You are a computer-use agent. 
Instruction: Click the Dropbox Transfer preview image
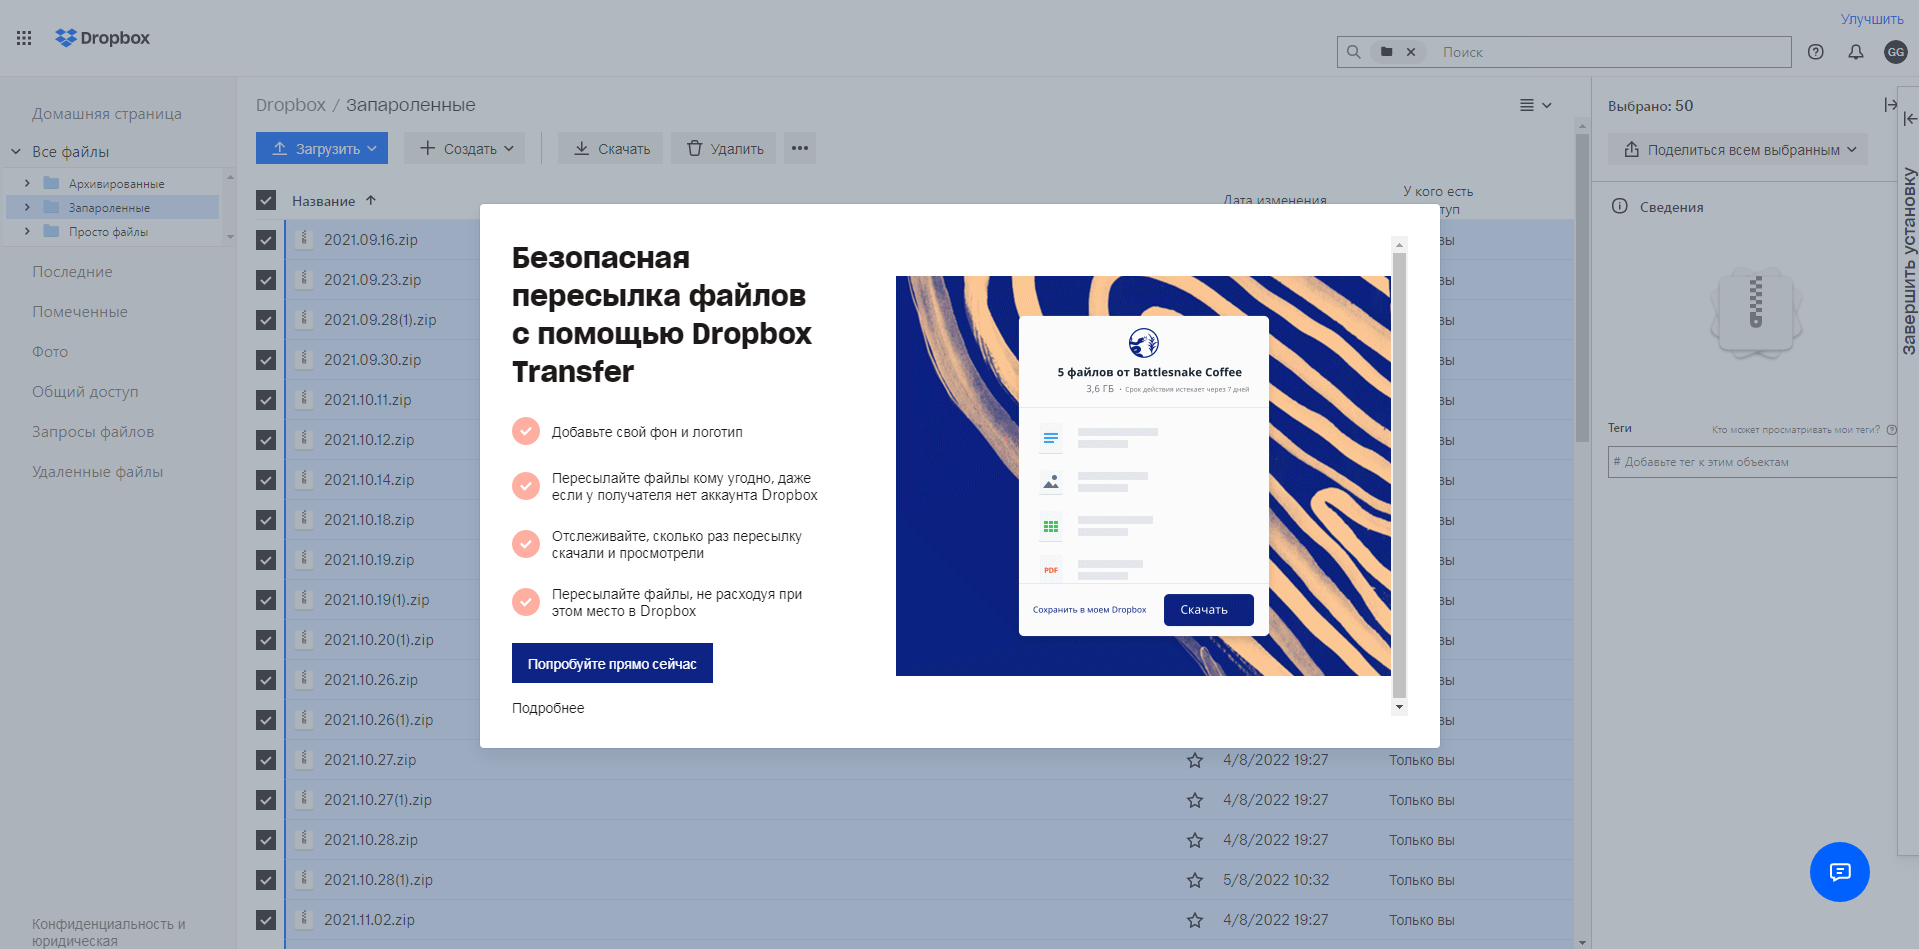coord(1143,476)
